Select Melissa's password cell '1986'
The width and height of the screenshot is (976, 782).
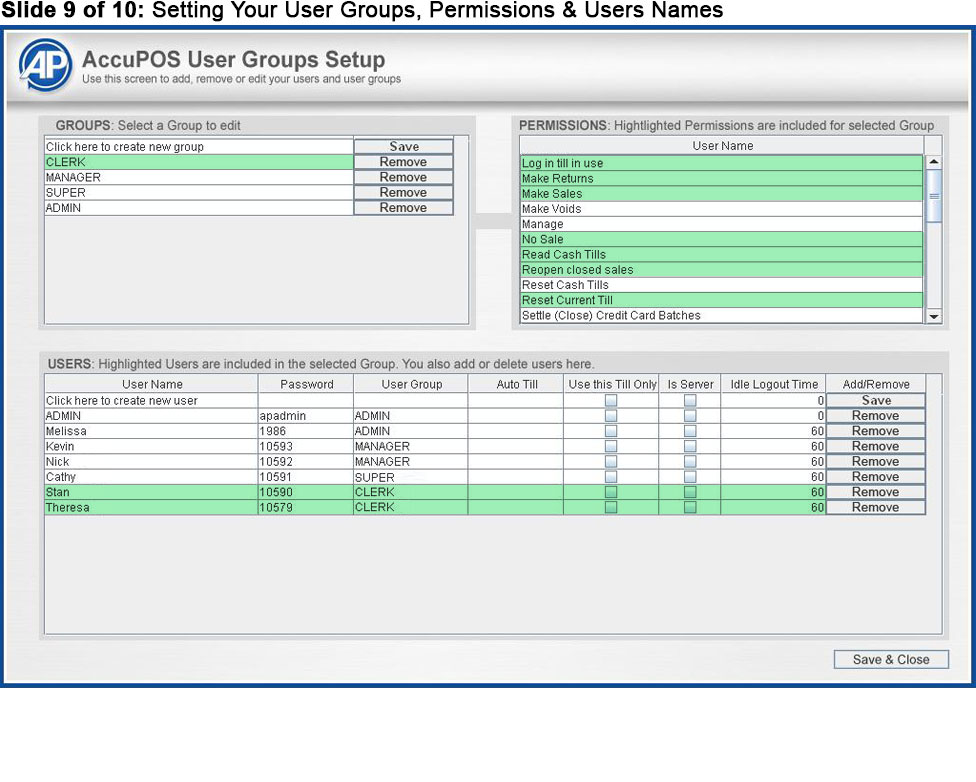tap(306, 431)
